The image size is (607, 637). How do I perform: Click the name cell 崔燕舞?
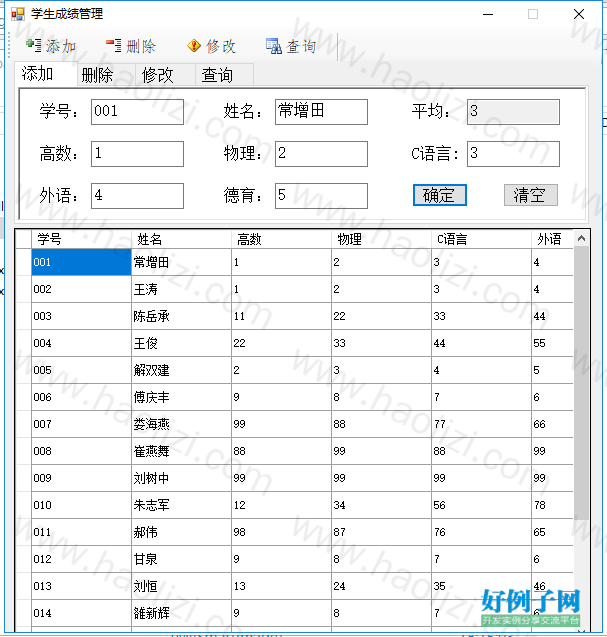(x=181, y=451)
